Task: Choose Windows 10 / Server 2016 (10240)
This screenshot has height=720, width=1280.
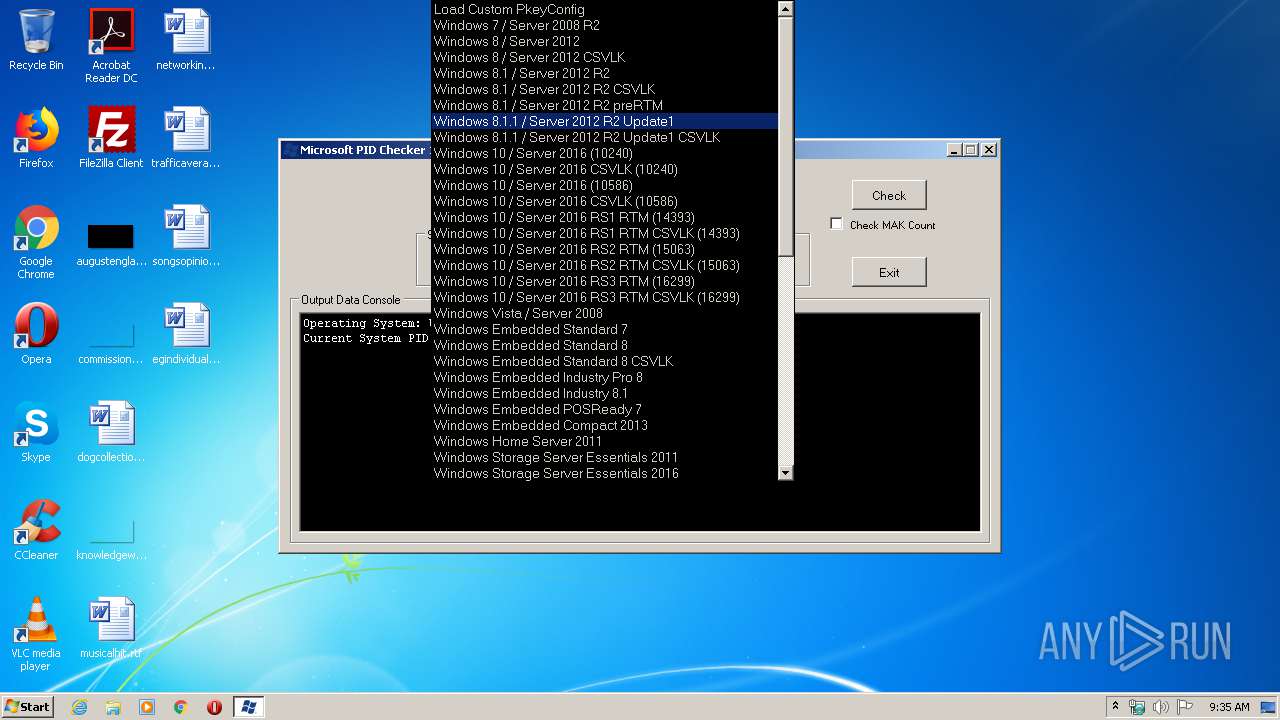Action: [604, 153]
